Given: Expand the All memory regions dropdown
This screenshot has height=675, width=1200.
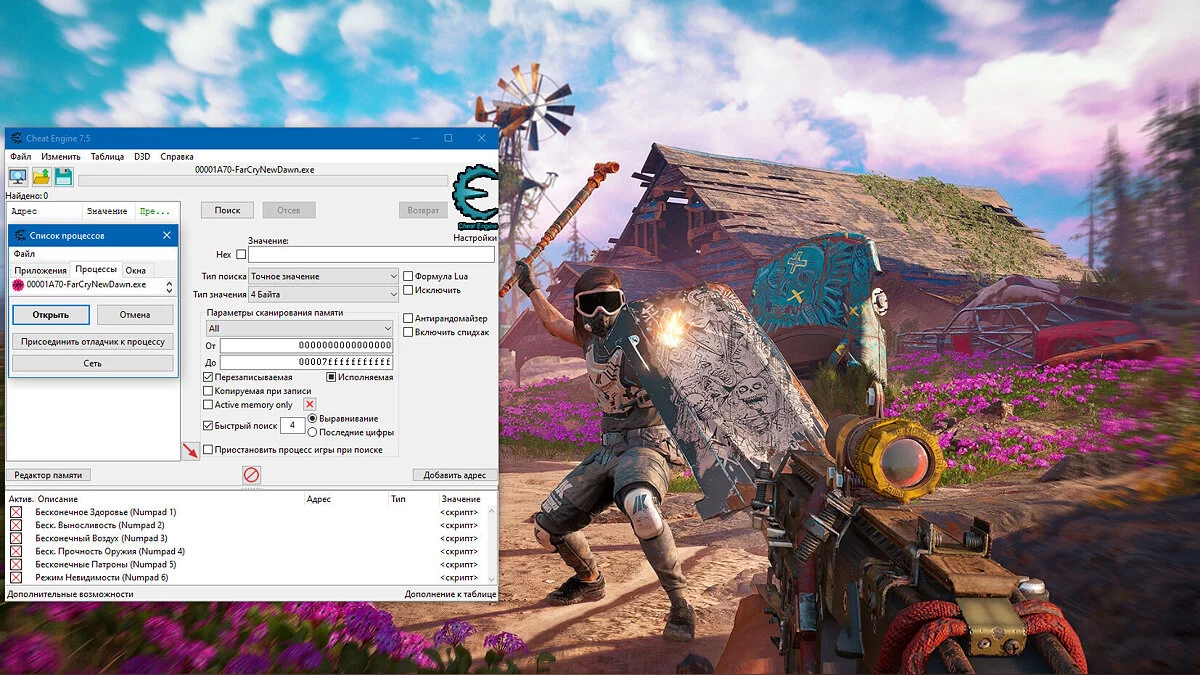Looking at the screenshot, I should (299, 328).
